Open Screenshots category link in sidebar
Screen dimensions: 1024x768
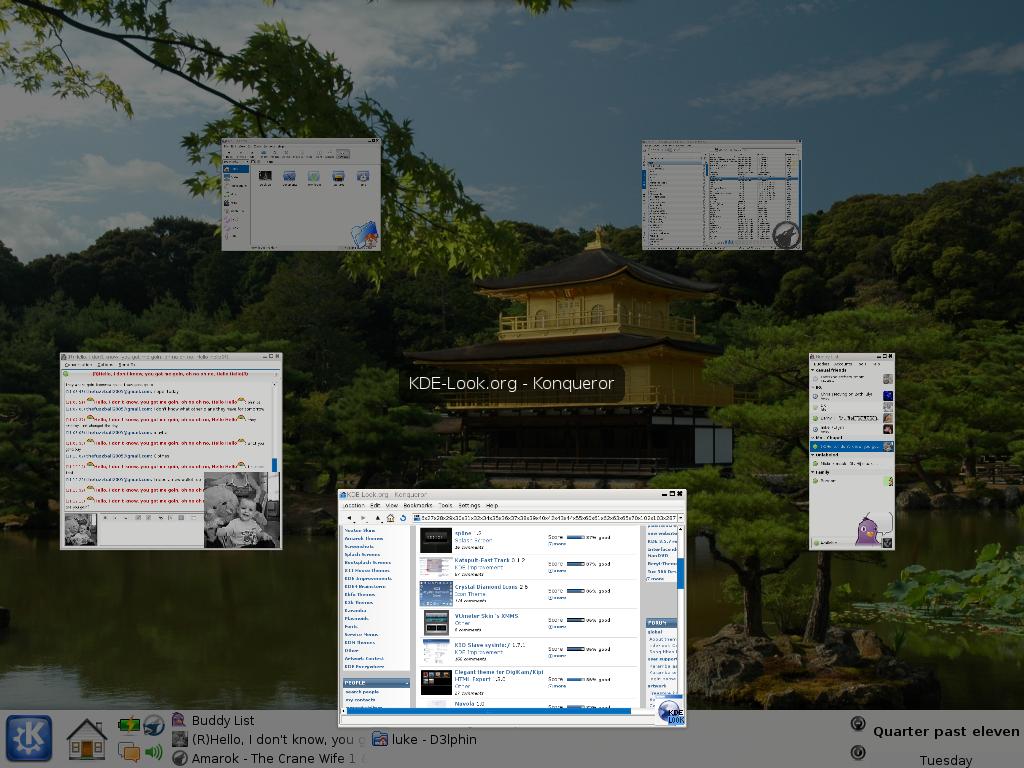tap(359, 547)
